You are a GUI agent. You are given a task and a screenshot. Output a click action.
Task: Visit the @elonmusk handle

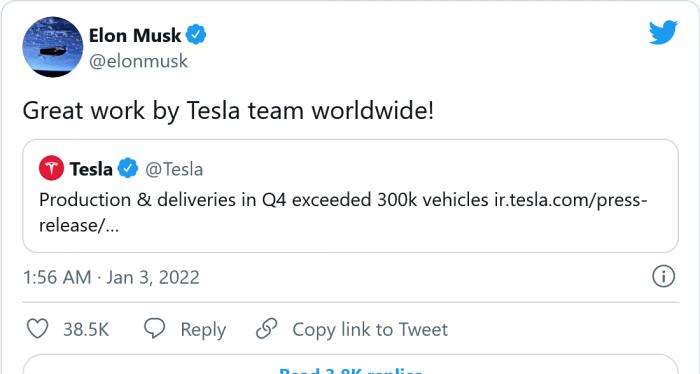pos(138,61)
